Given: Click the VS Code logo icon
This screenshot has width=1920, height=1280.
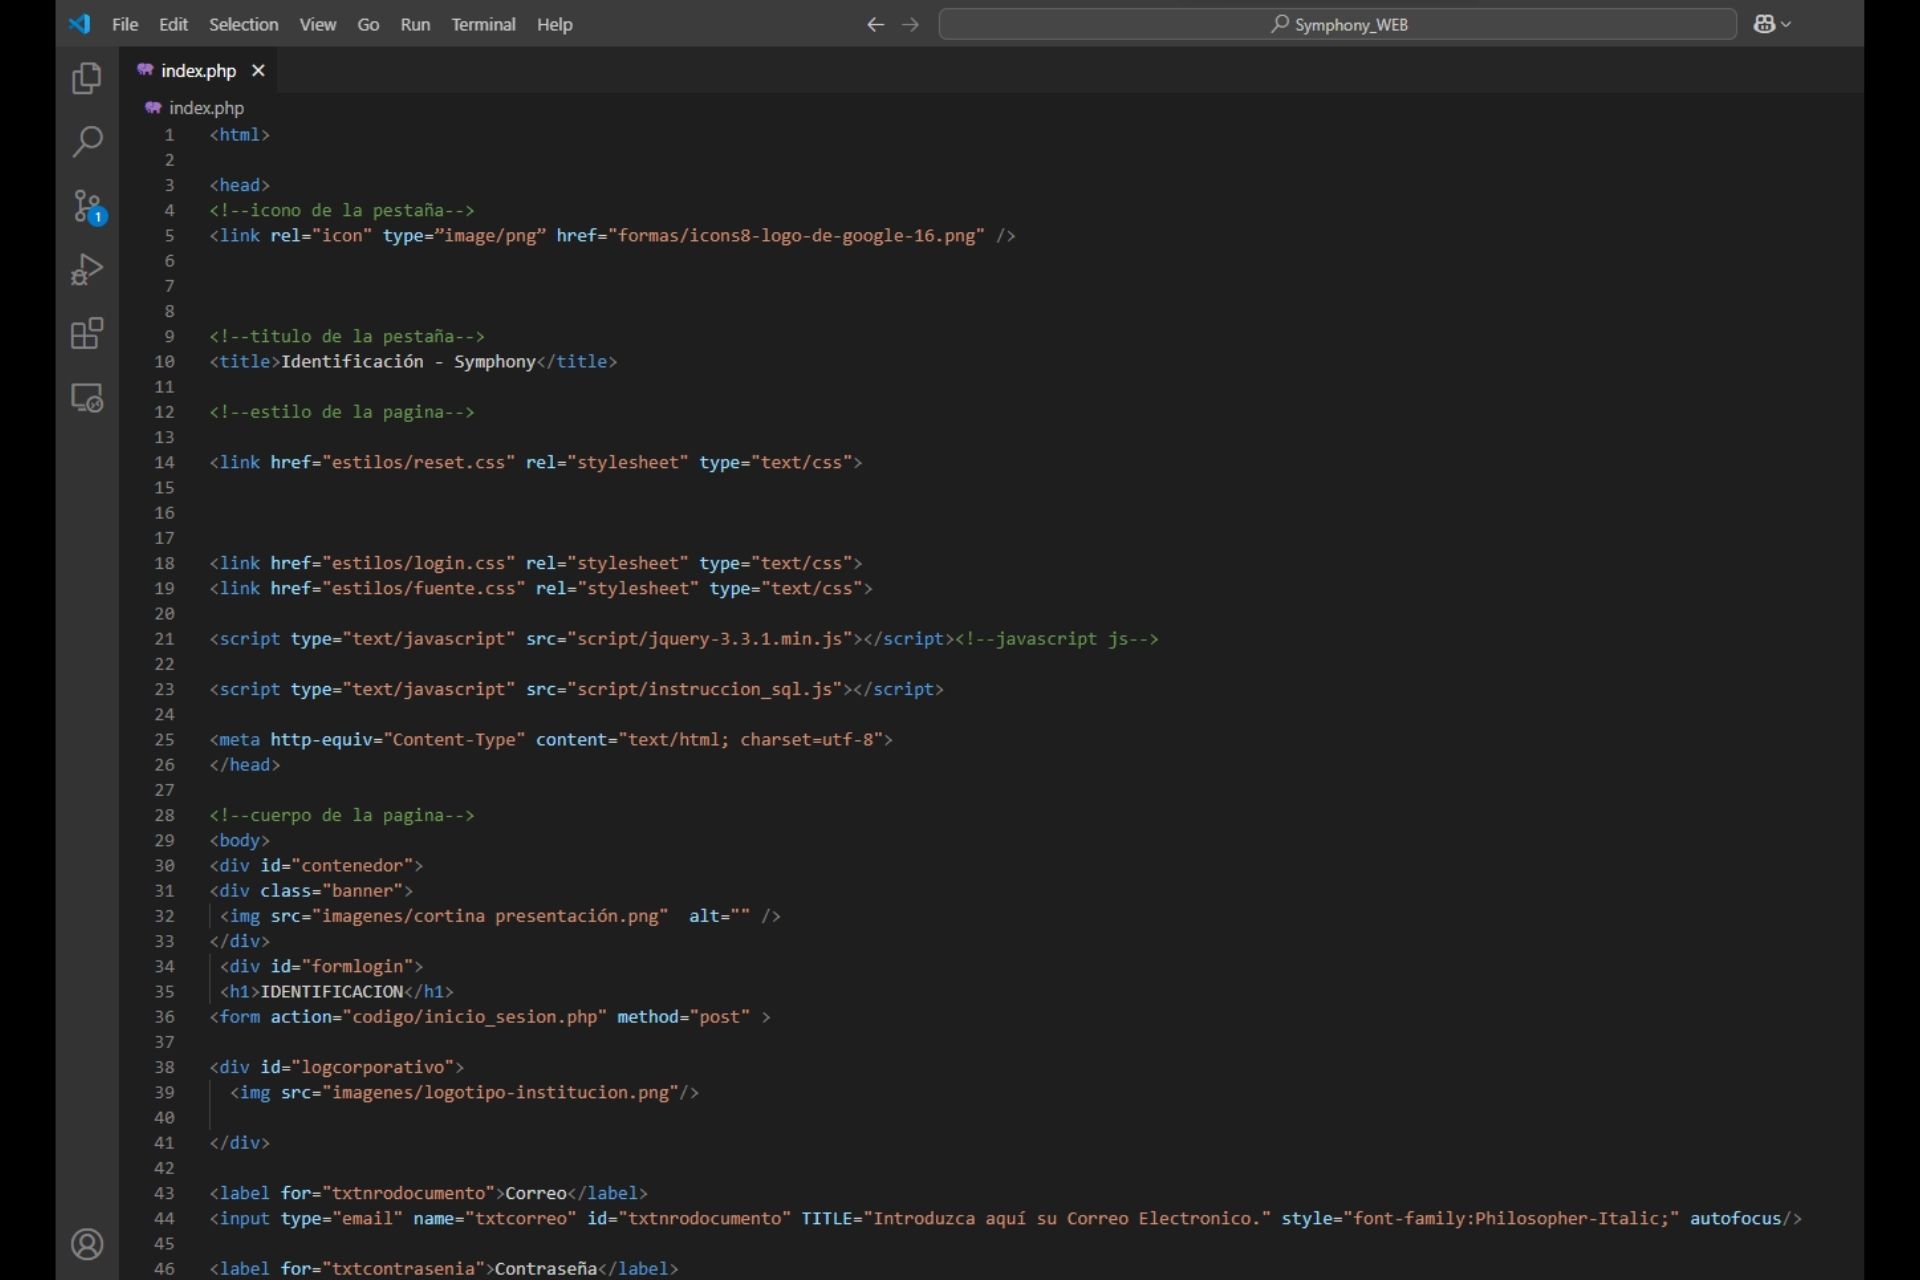Looking at the screenshot, I should pos(79,24).
